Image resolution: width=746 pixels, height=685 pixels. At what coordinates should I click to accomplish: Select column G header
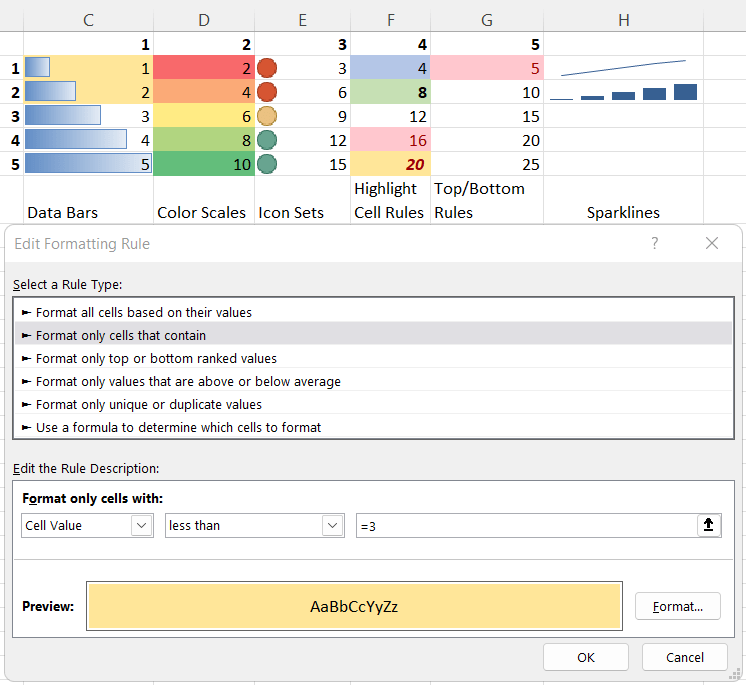pyautogui.click(x=487, y=20)
